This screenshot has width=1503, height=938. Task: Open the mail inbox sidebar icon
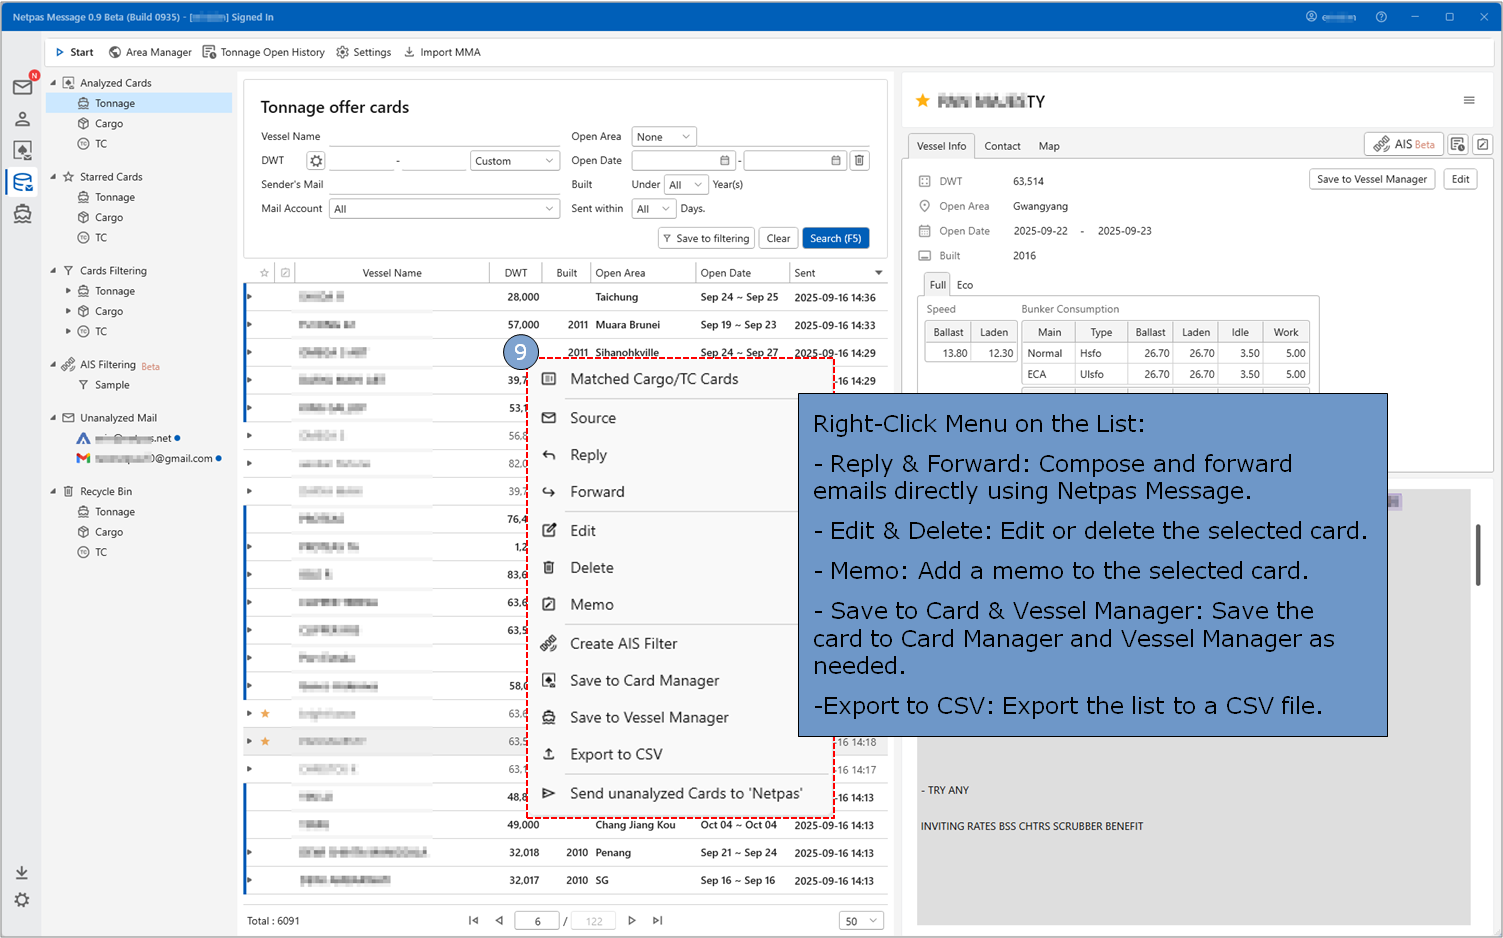[22, 88]
